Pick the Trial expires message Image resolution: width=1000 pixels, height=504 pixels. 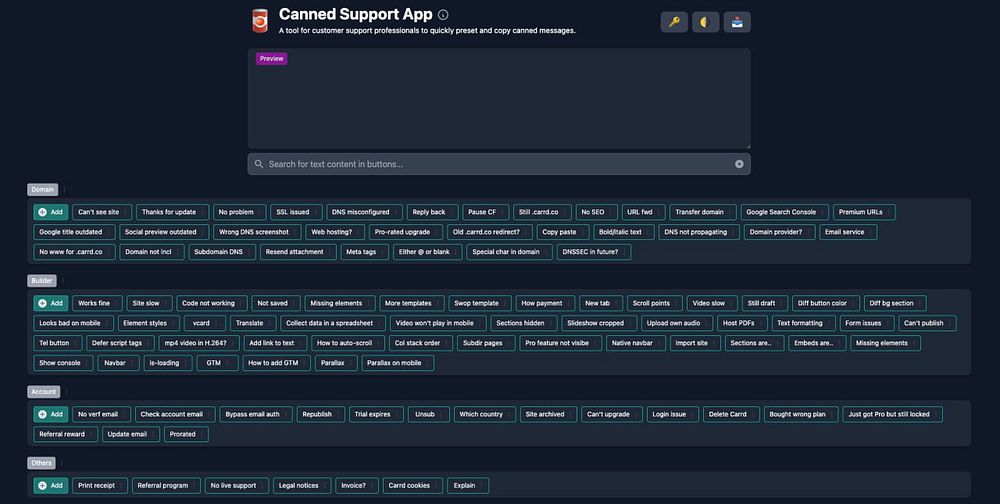pyautogui.click(x=376, y=414)
